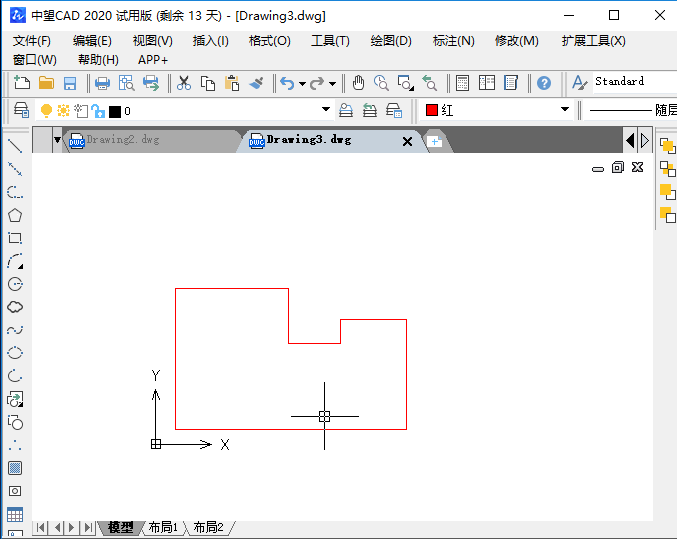This screenshot has height=539, width=677.
Task: Select the Revision Cloud tool
Action: click(x=15, y=307)
